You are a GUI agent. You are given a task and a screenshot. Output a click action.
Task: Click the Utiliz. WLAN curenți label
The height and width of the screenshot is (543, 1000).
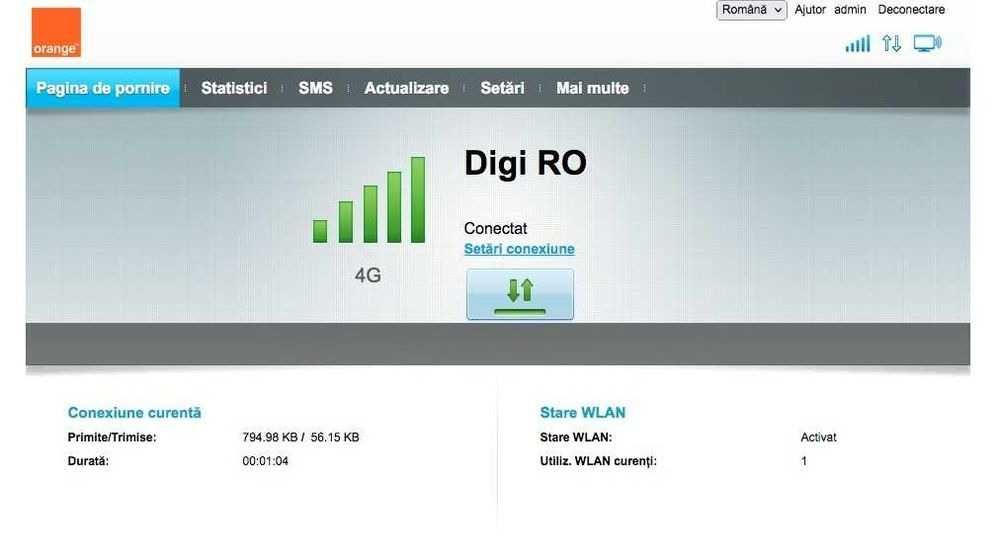[x=598, y=461]
